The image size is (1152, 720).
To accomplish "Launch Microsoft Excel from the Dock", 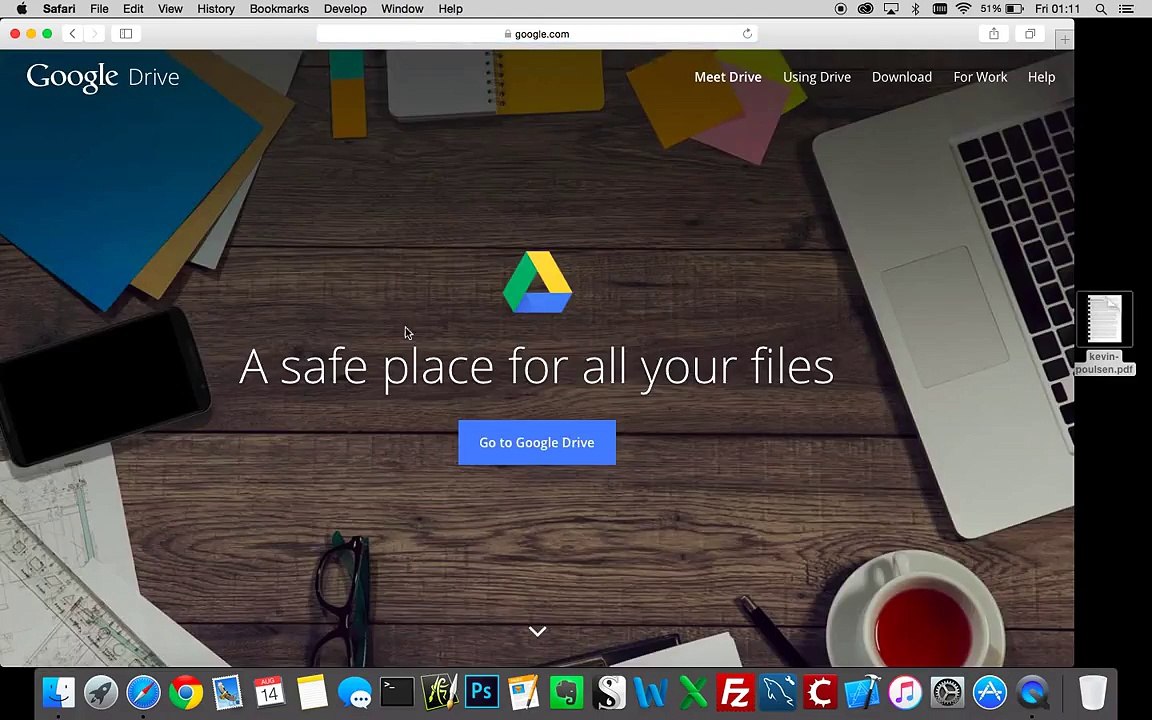I will pyautogui.click(x=693, y=692).
